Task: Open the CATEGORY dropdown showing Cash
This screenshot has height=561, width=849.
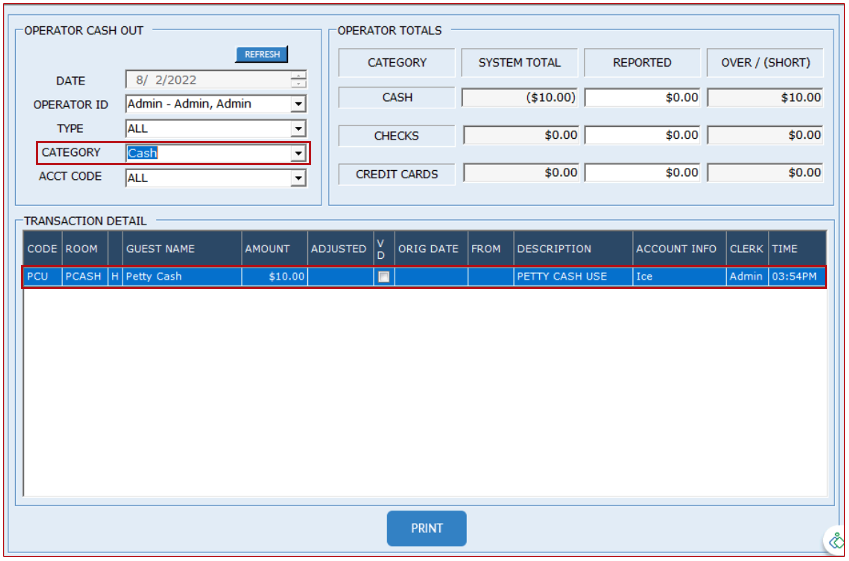Action: pos(298,153)
